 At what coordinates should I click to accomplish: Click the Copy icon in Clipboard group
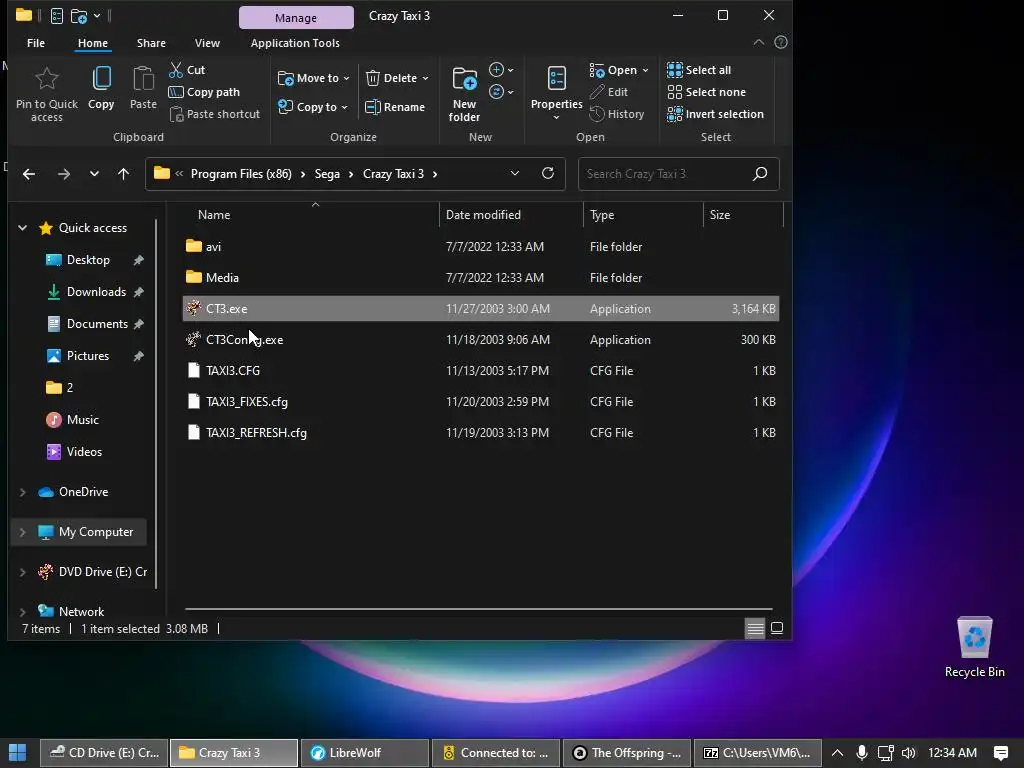tap(101, 79)
